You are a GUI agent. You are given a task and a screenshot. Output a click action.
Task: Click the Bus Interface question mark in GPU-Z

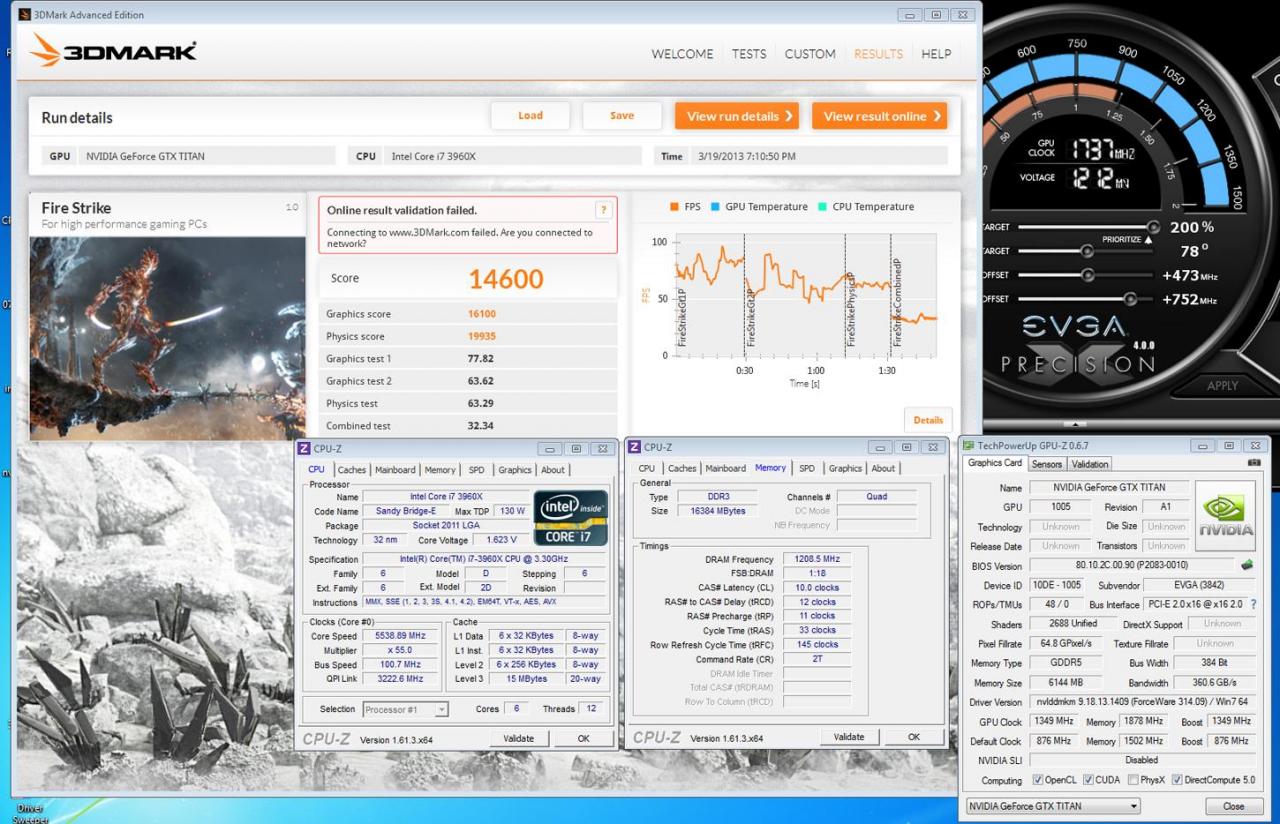click(x=1253, y=605)
